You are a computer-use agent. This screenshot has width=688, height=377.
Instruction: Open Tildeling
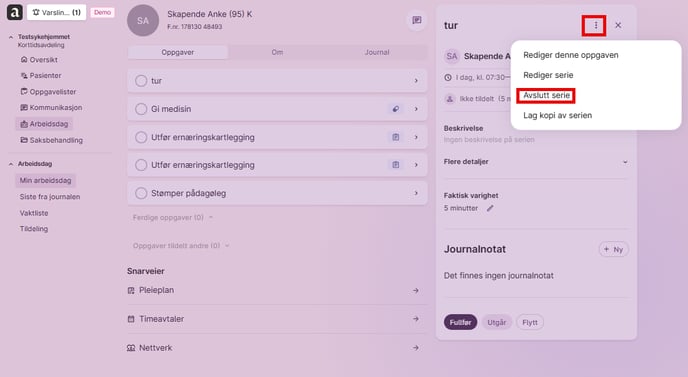click(34, 229)
